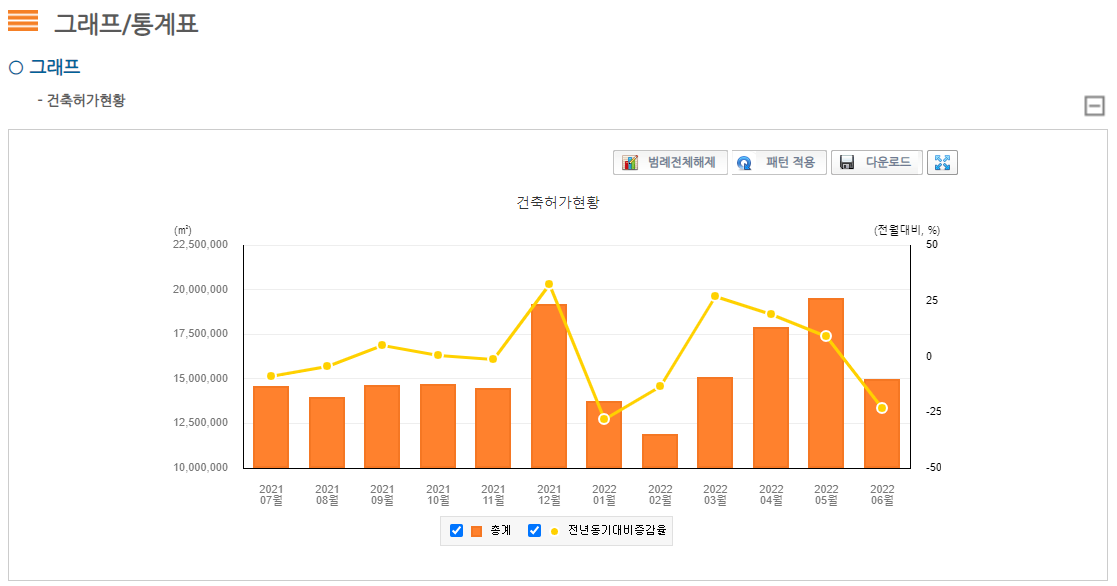The width and height of the screenshot is (1117, 586).
Task: Click the 패턴 적용 button
Action: [779, 162]
